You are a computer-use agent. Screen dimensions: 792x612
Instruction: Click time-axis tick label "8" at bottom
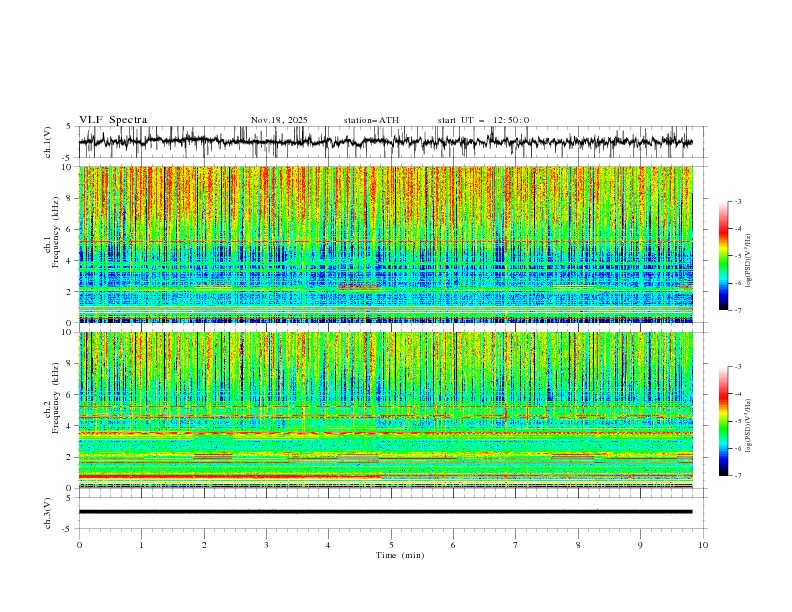pos(578,545)
